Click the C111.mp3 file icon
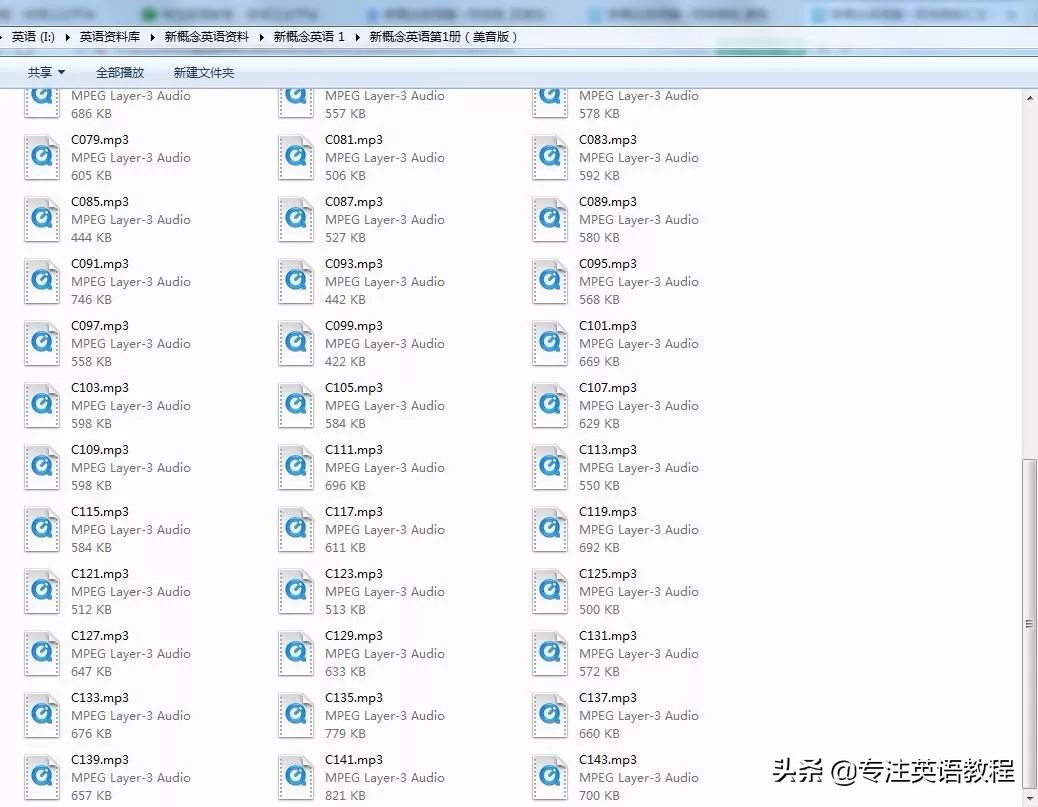Image resolution: width=1038 pixels, height=807 pixels. point(295,467)
